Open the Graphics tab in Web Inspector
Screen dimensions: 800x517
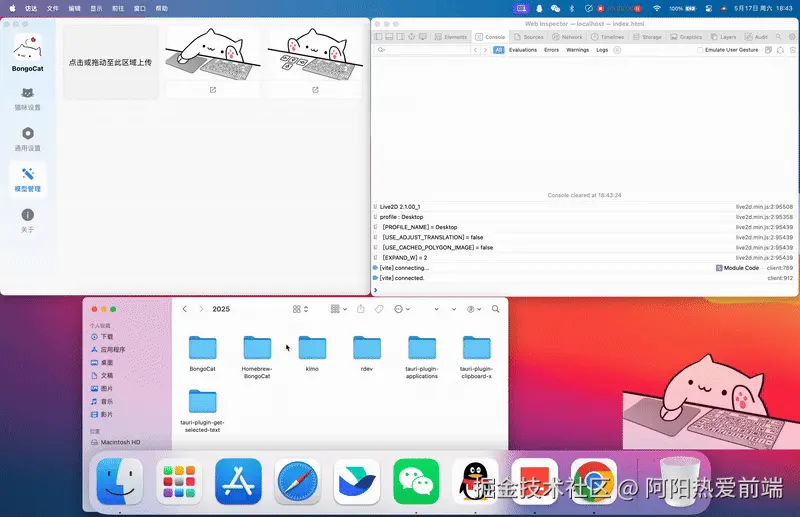click(686, 37)
